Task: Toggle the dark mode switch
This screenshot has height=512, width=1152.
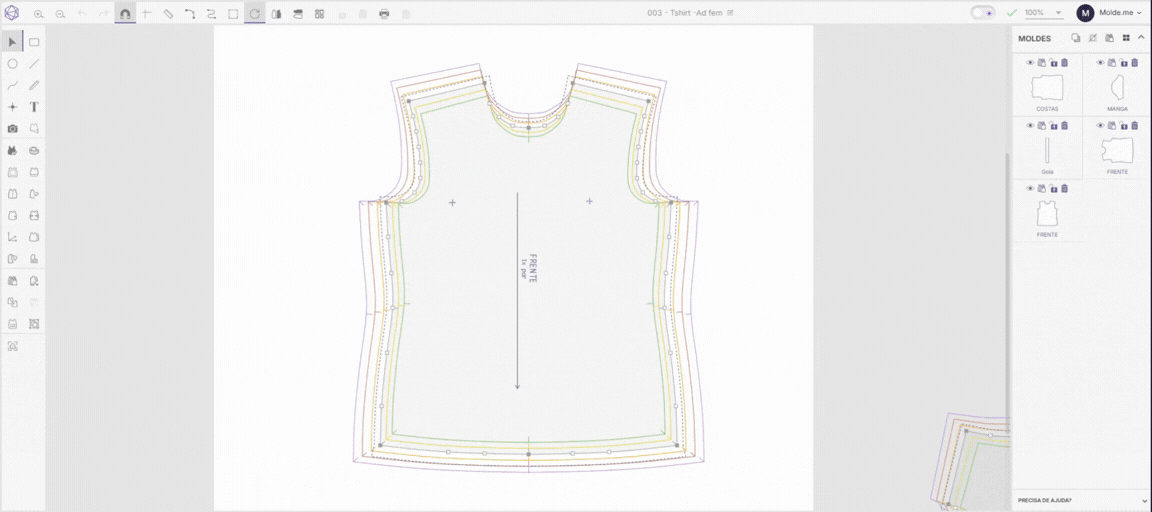Action: pos(982,12)
